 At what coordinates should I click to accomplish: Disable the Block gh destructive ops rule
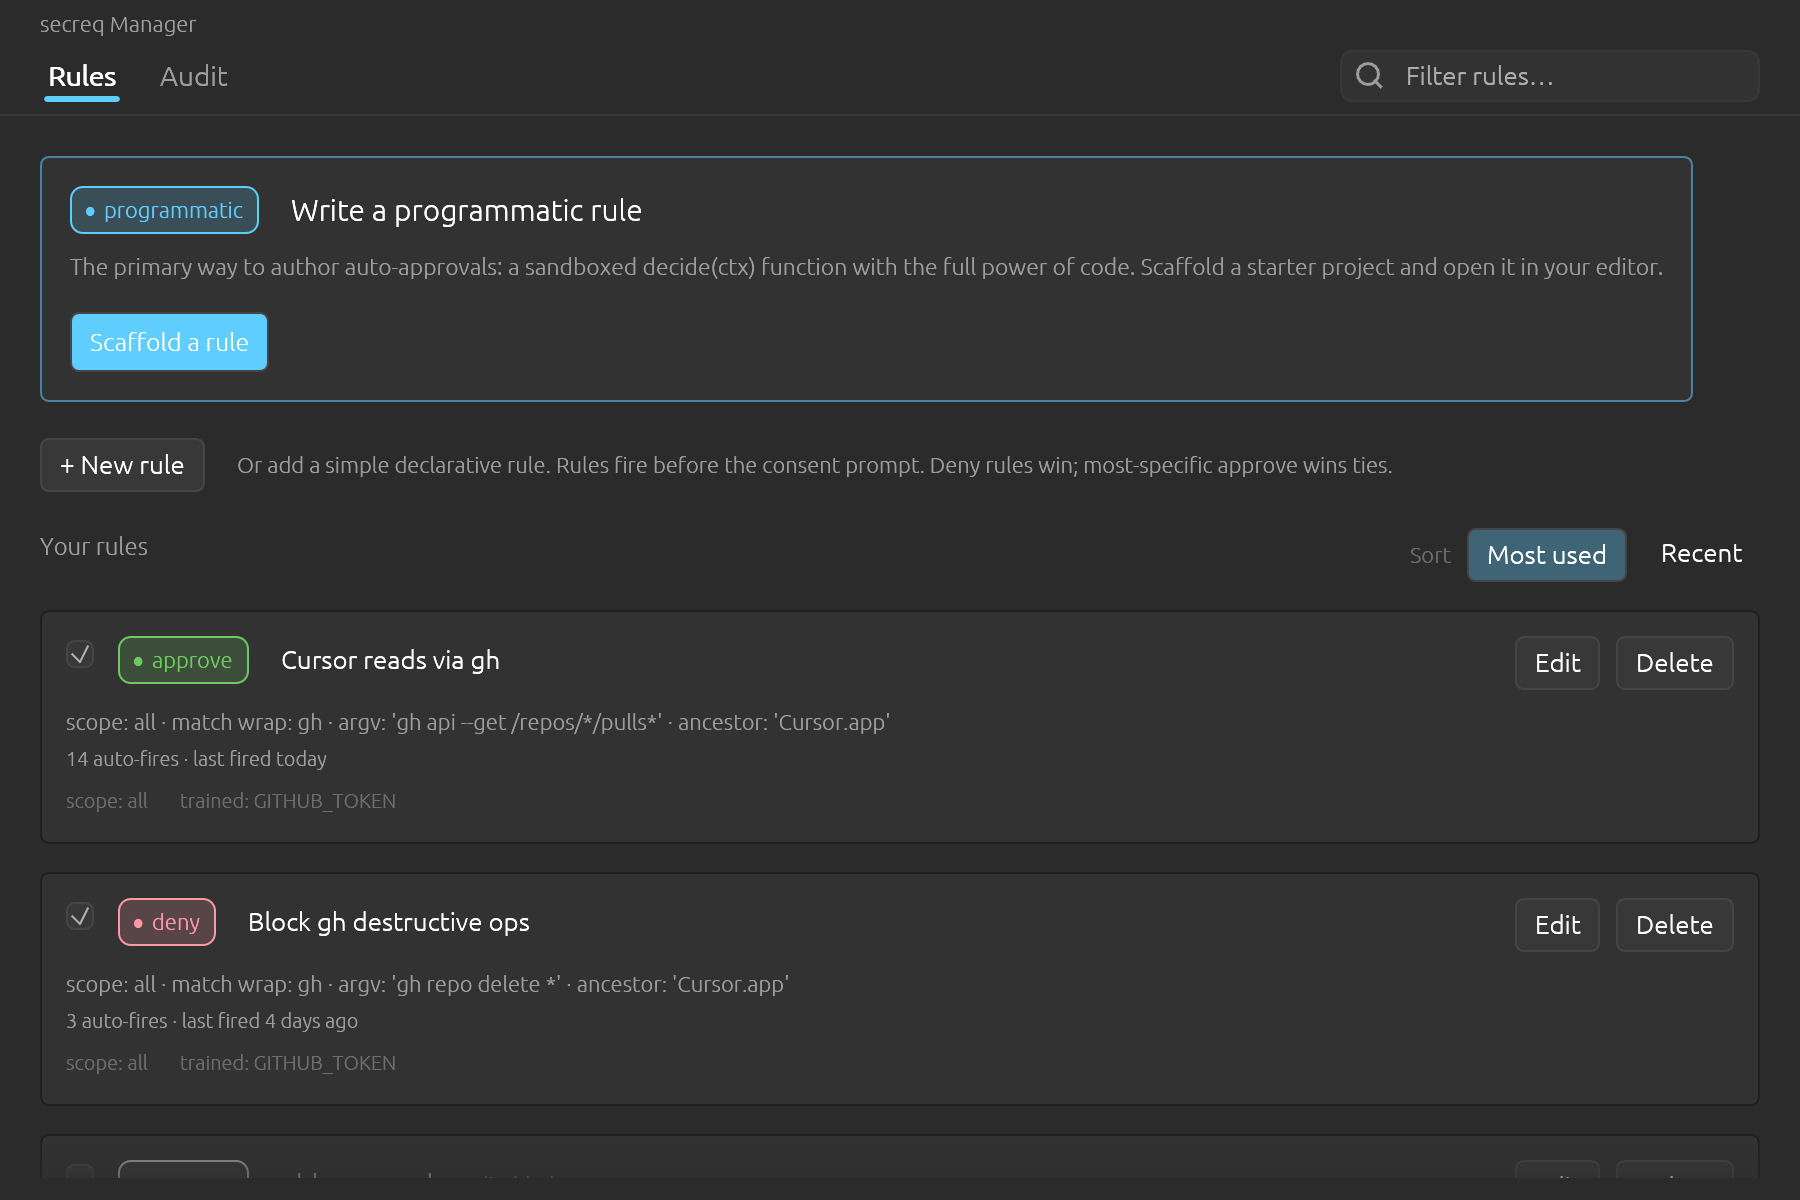[x=80, y=916]
